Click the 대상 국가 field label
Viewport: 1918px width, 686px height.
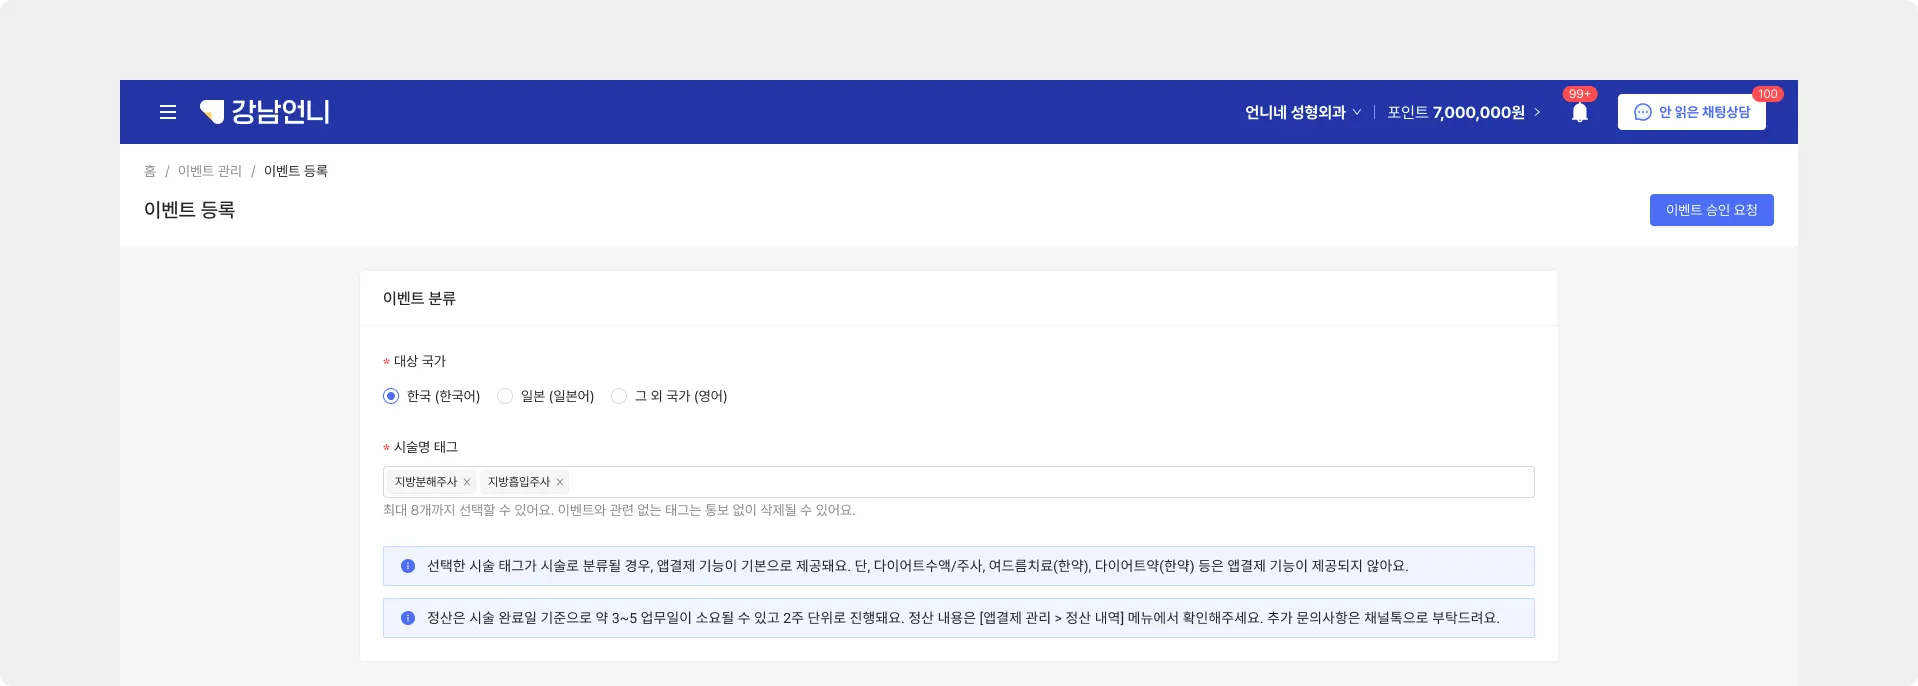(x=420, y=361)
